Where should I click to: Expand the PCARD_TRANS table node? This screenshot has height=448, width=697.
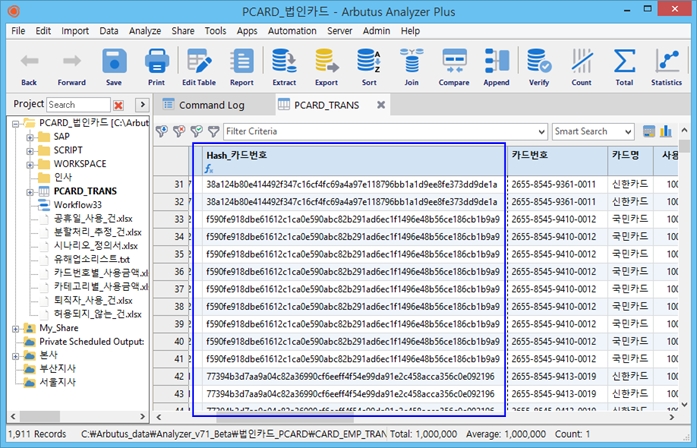[30, 192]
